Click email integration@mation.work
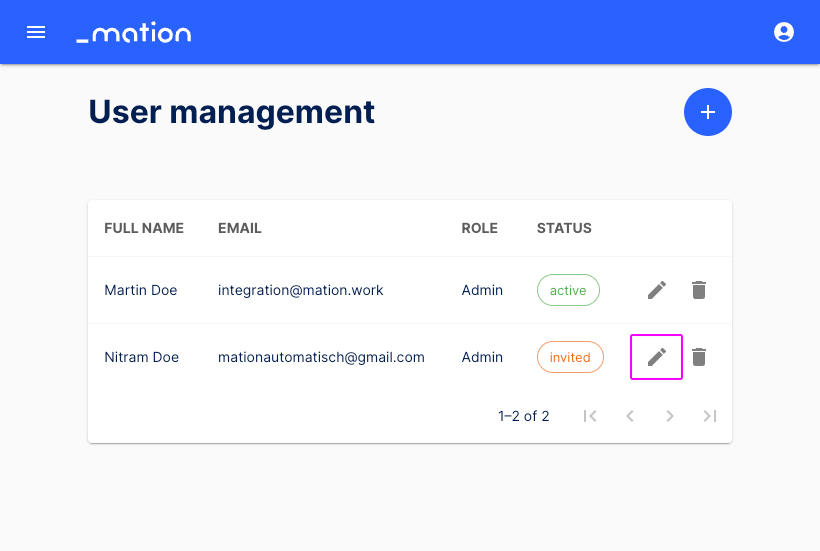Screen dimensions: 820x551 301,290
